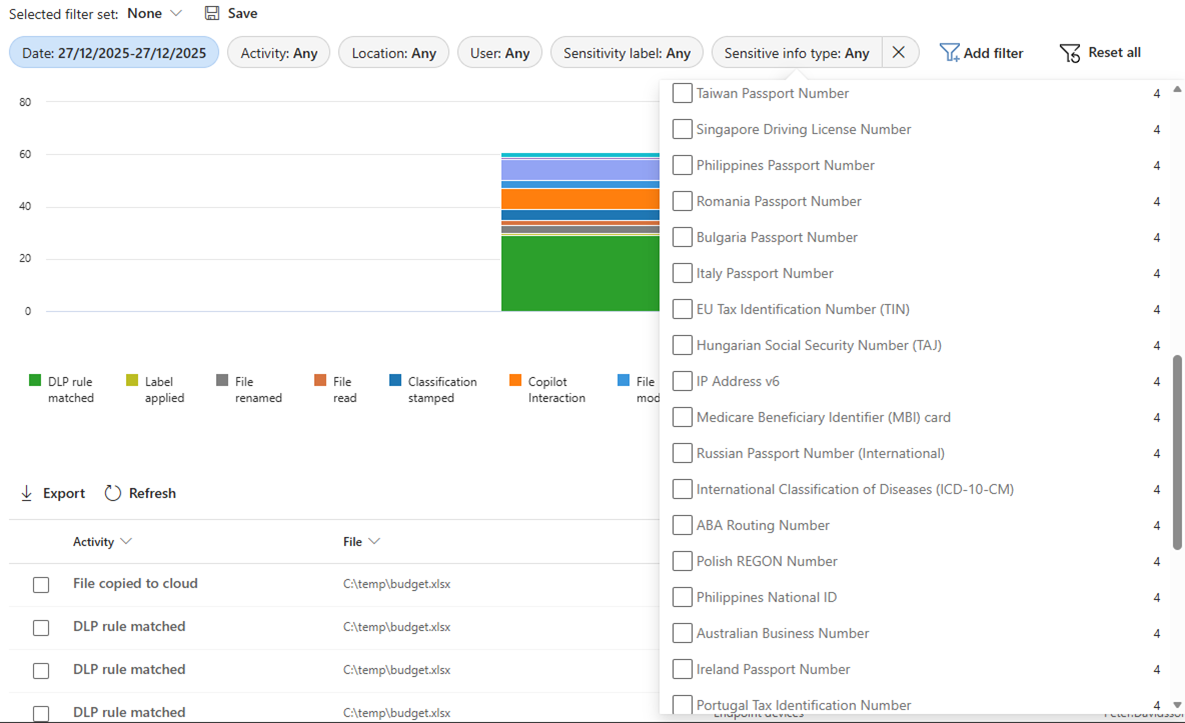
Task: Select the row checkbox for File copied to cloud
Action: point(41,584)
